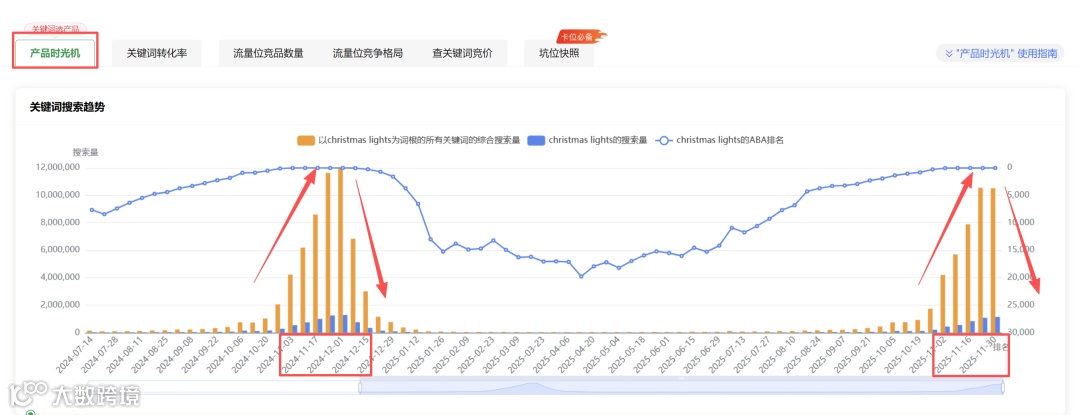This screenshot has height=415, width=1080.
Task: Click the 30,000 ranking axis label
Action: [x=1020, y=332]
